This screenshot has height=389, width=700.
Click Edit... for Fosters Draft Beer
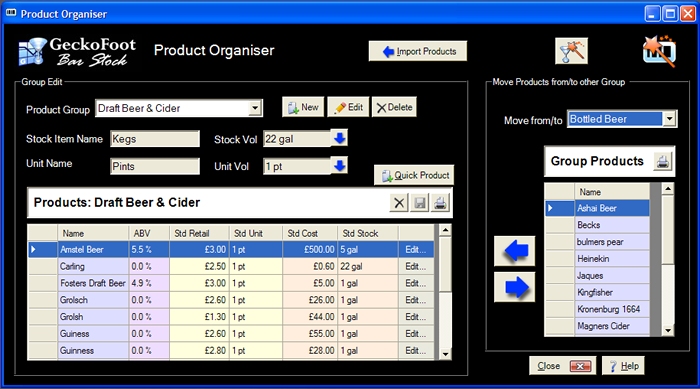[x=416, y=283]
